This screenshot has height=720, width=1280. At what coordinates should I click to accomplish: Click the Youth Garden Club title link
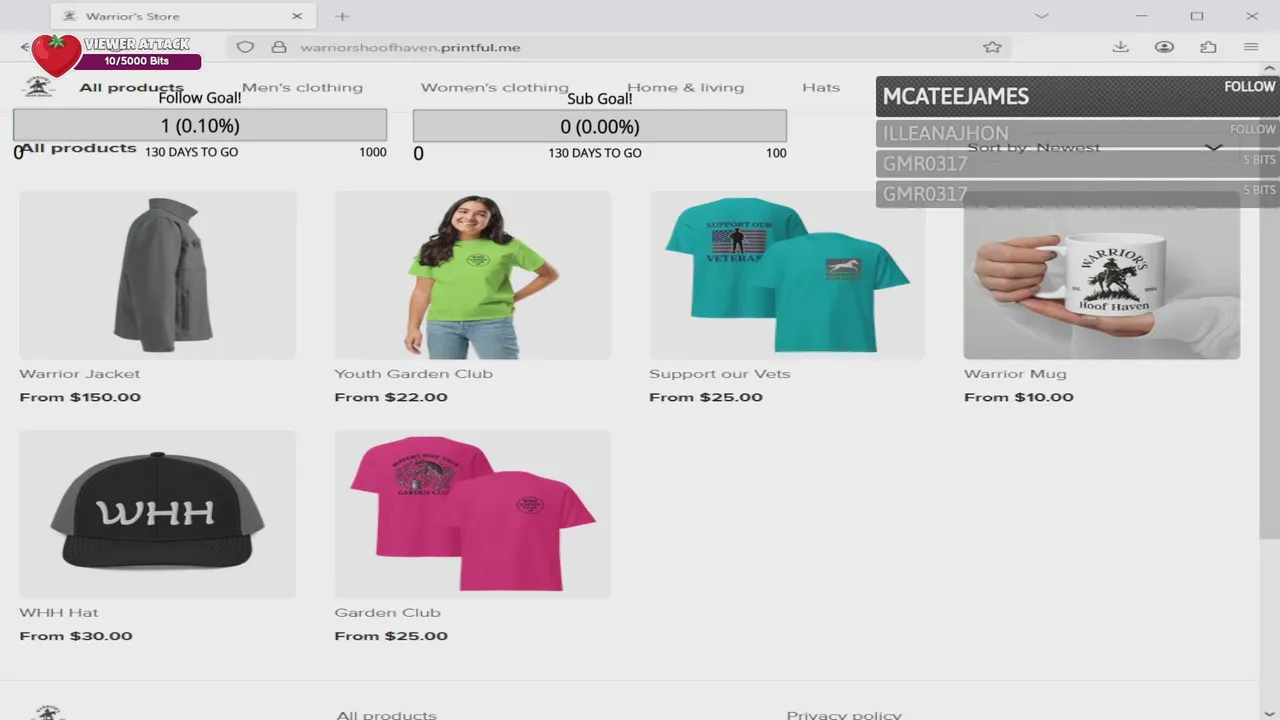coord(413,374)
